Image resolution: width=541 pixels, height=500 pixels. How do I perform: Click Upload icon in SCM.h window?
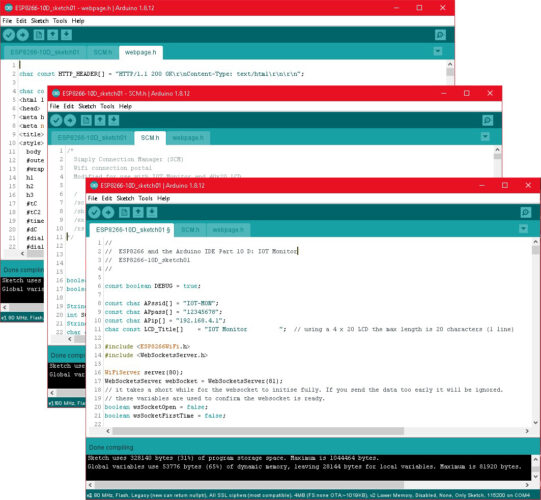(70, 120)
